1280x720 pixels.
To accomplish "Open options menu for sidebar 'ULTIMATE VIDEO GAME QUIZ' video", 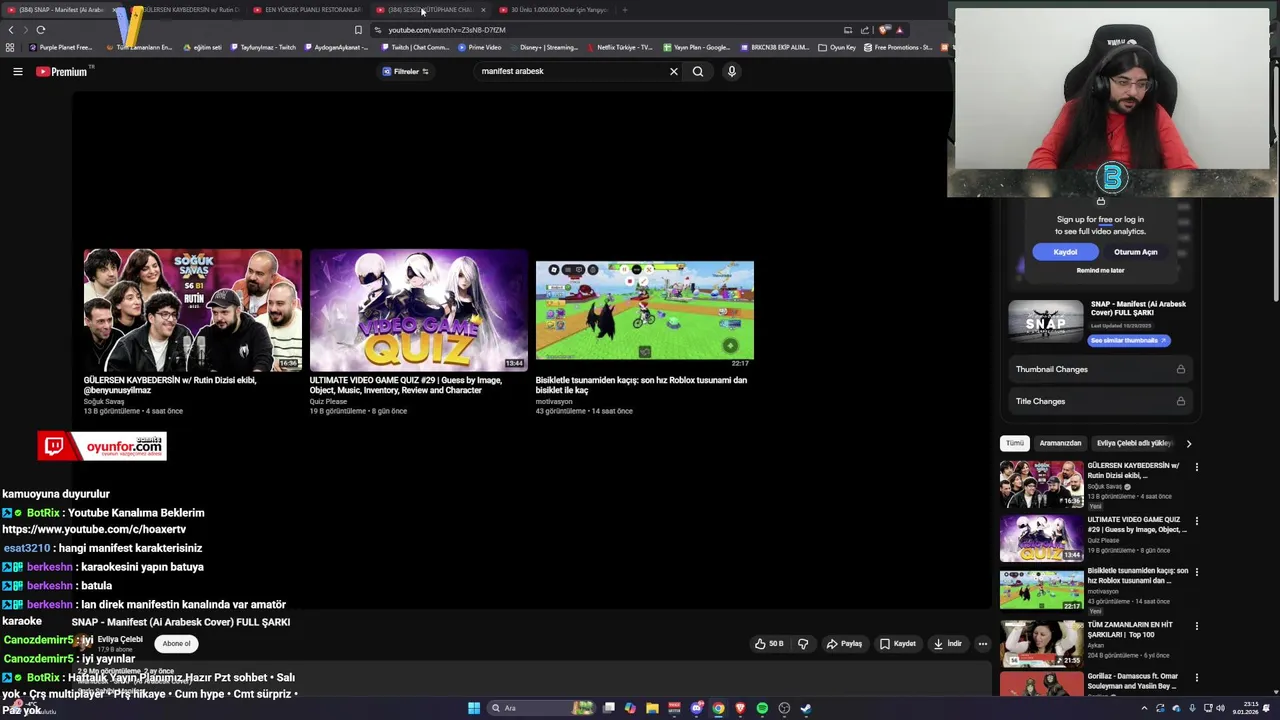I will [x=1196, y=521].
